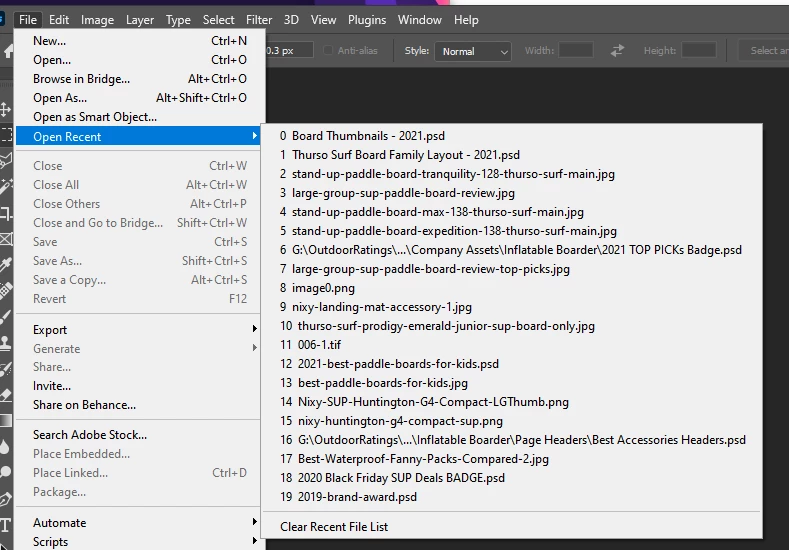Toggle the Anti-alias checkbox
Screen dimensions: 789x550
click(x=328, y=50)
